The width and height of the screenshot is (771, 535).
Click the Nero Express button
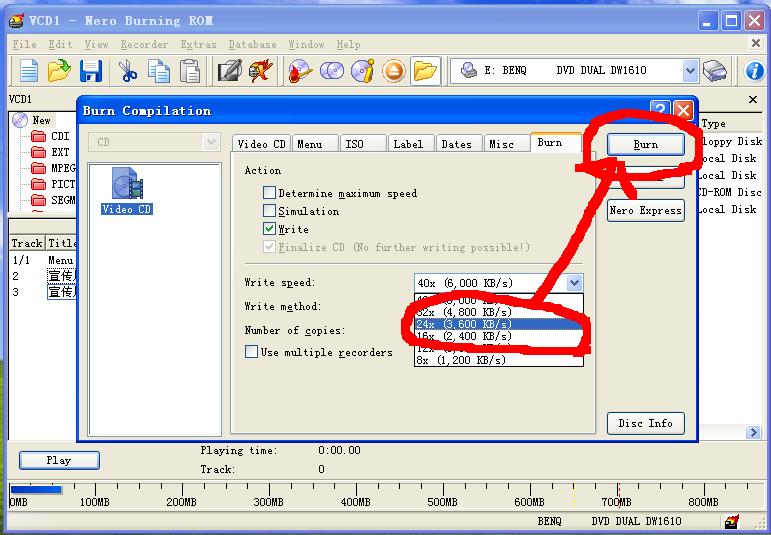(646, 210)
